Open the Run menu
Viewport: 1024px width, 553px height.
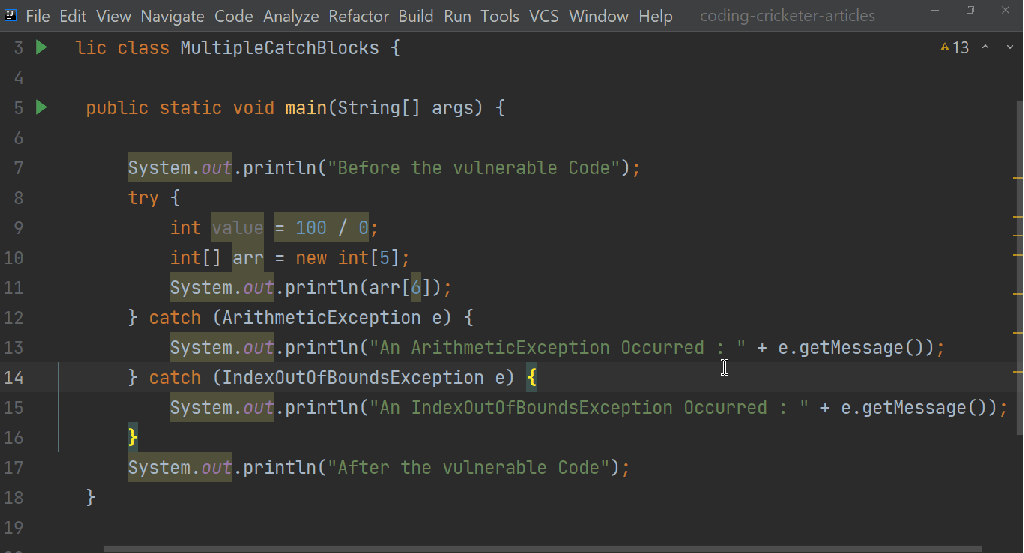457,16
